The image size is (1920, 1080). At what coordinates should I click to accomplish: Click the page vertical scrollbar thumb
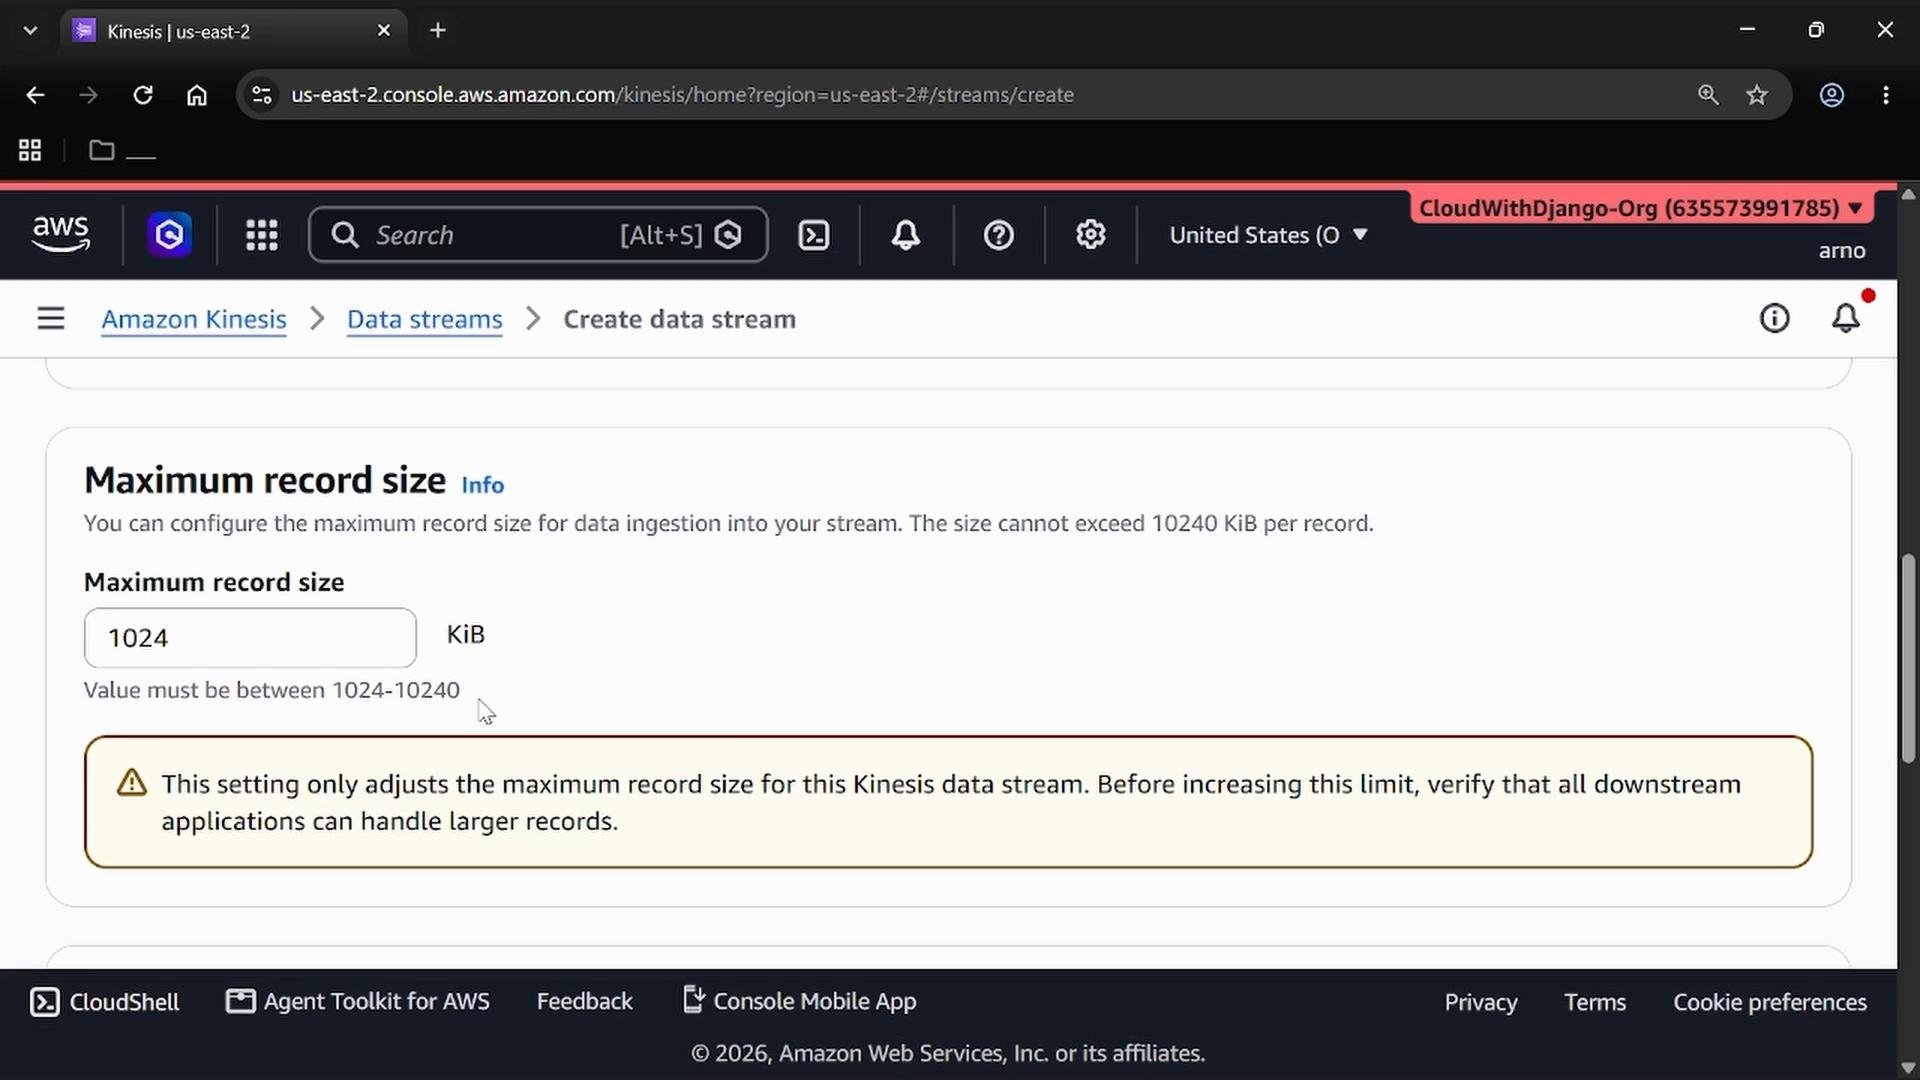pos(1908,658)
